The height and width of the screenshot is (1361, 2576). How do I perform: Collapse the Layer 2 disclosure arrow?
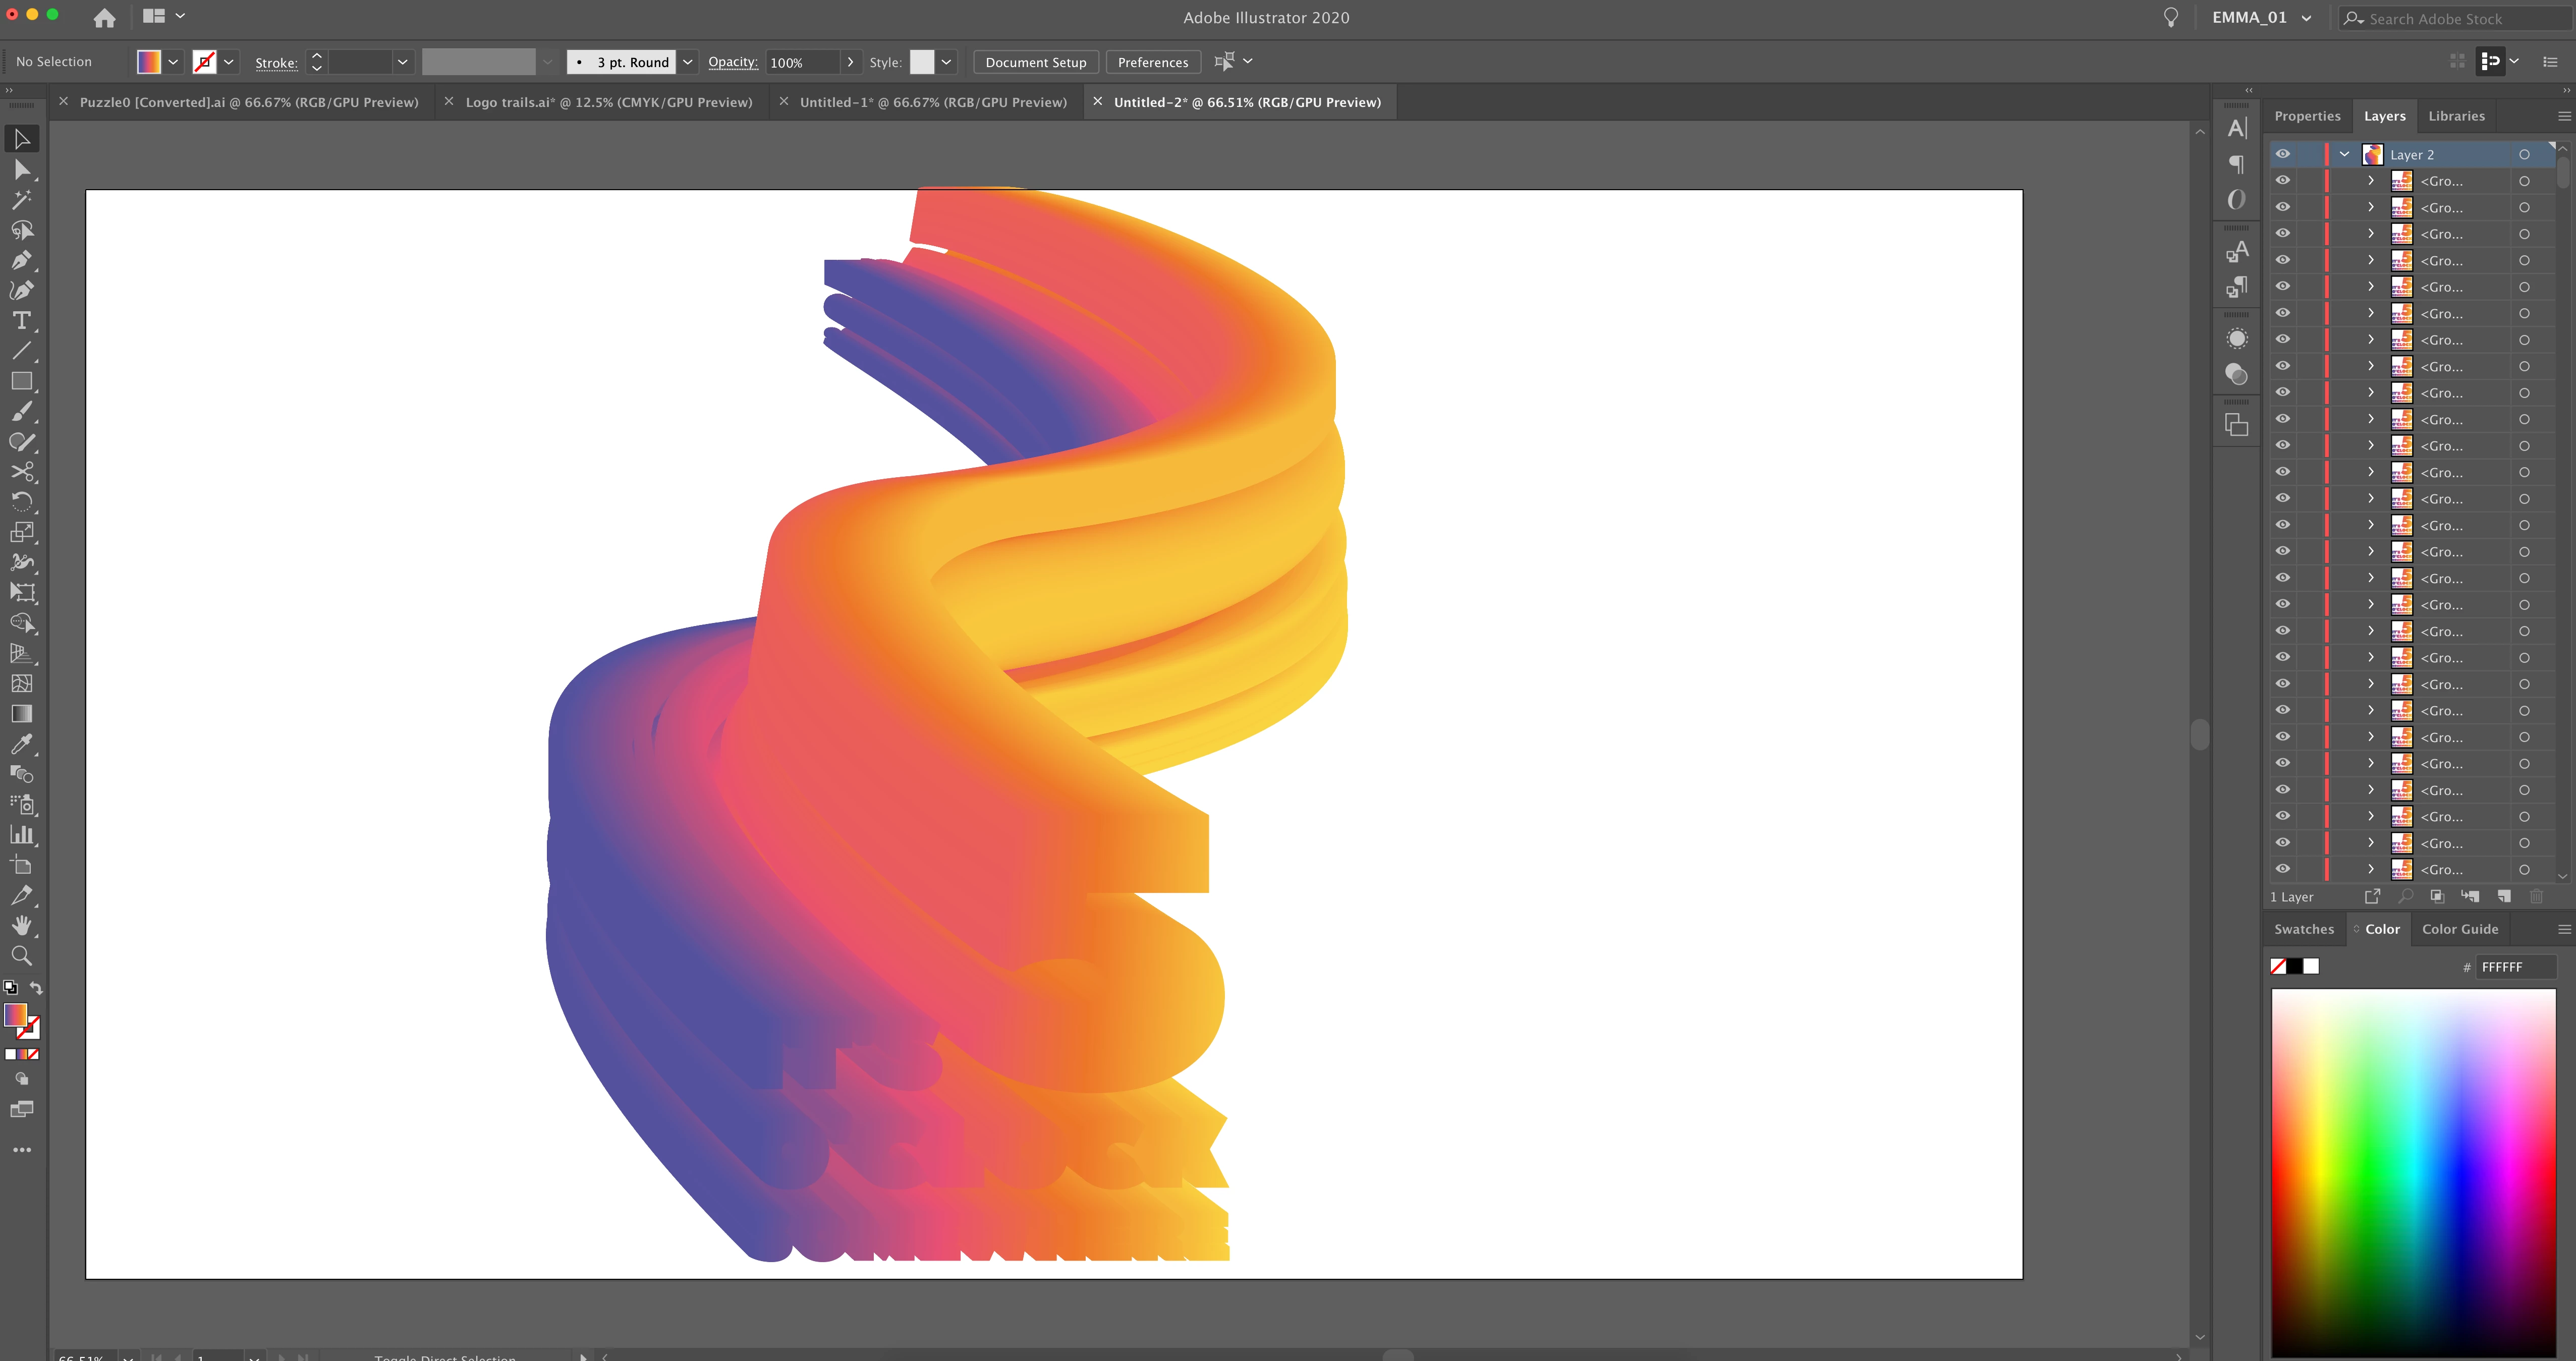click(x=2344, y=154)
